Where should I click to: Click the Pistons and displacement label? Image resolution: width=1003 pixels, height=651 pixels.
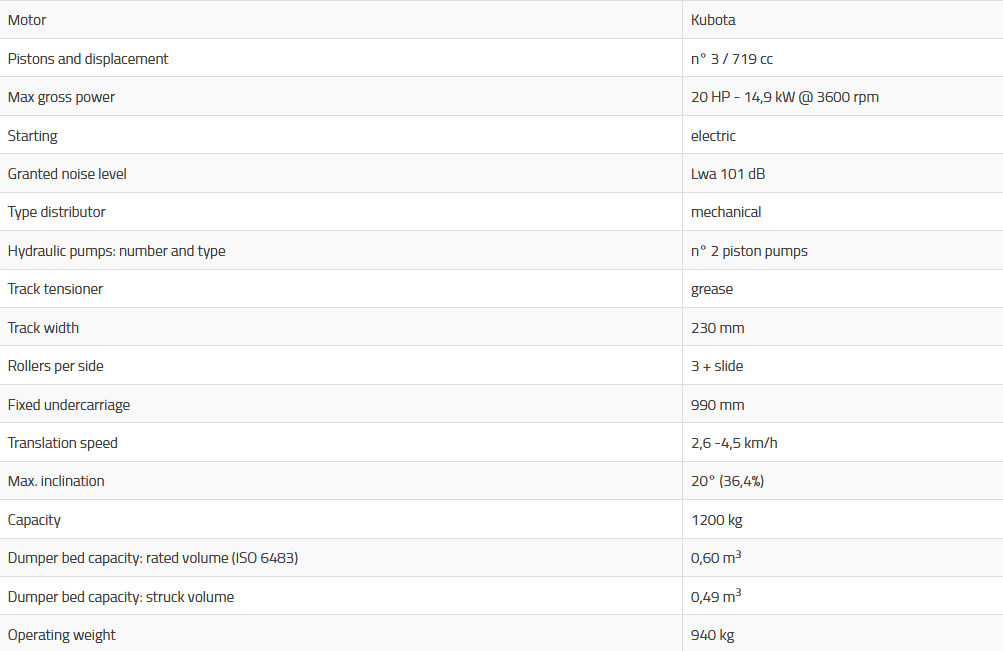point(88,59)
